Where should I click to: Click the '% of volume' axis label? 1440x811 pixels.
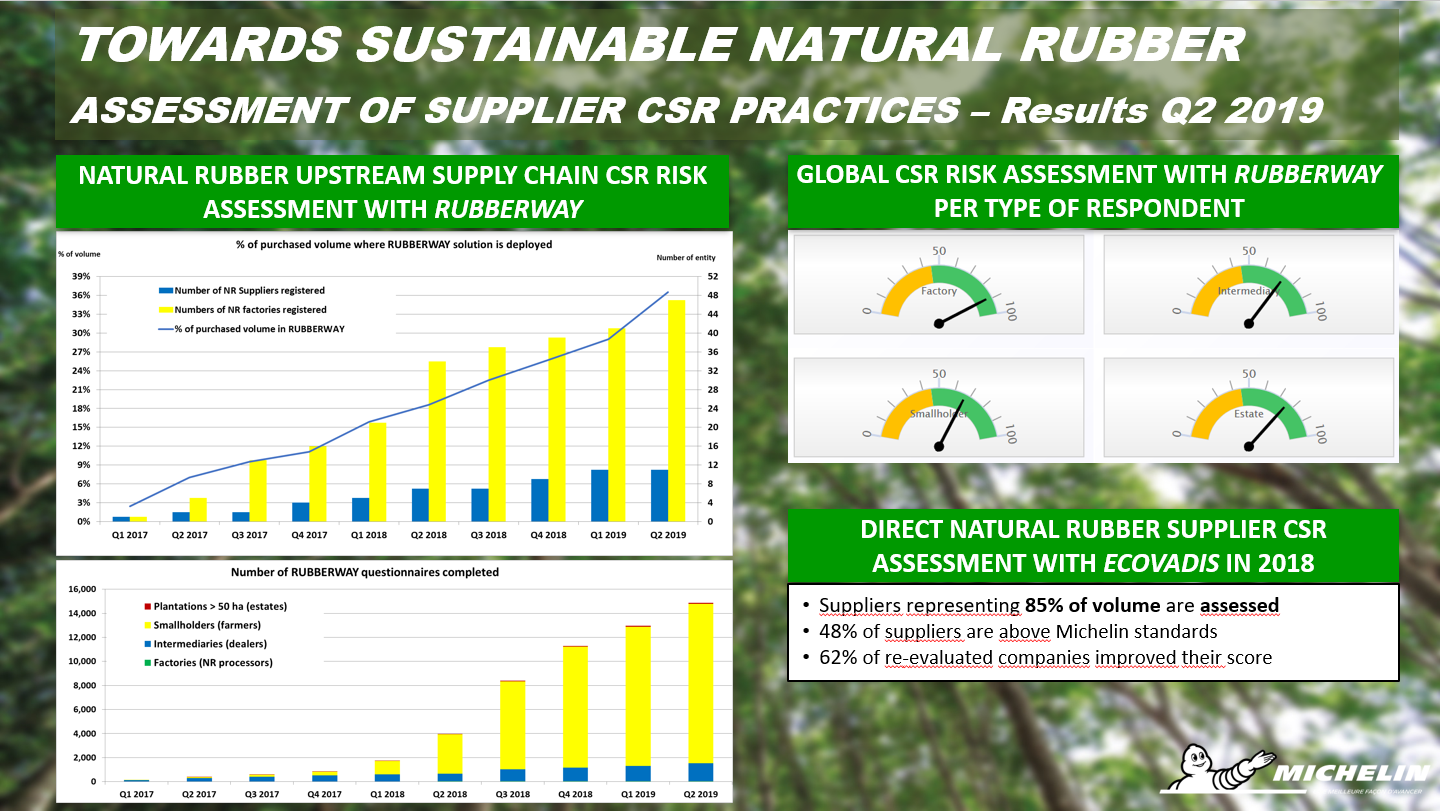[79, 254]
